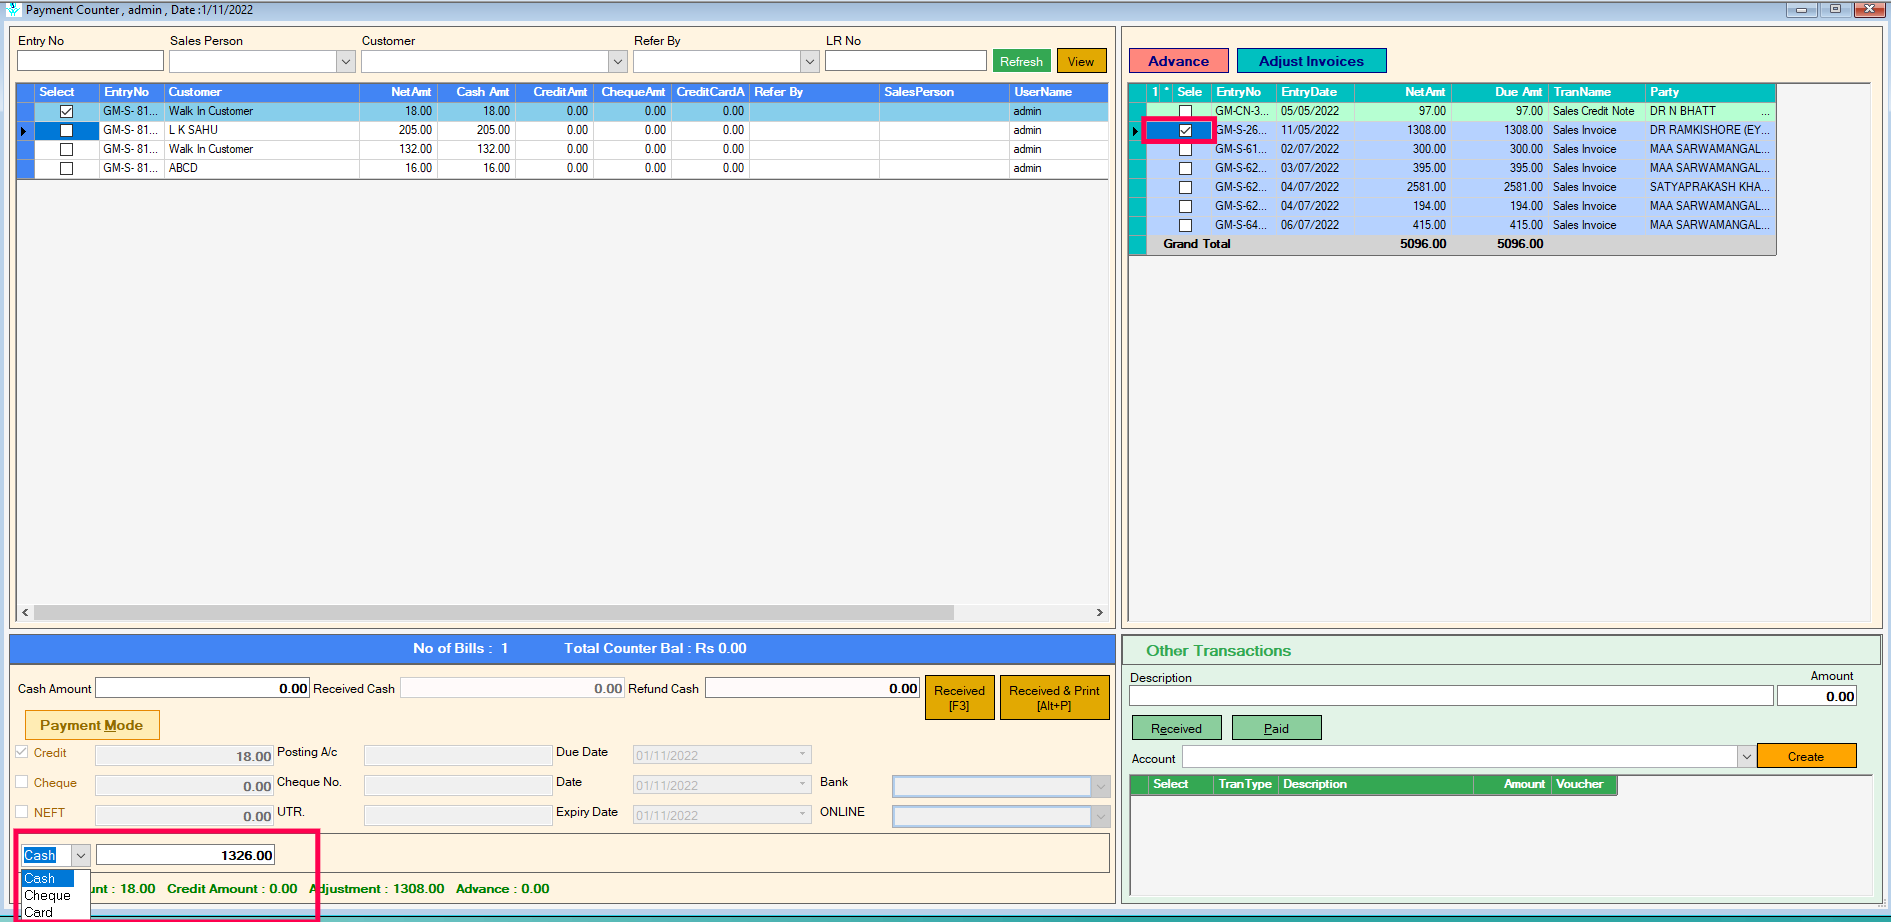Tick the checkbox for Walk In Customer row with 132.00
The height and width of the screenshot is (922, 1891).
[x=66, y=149]
